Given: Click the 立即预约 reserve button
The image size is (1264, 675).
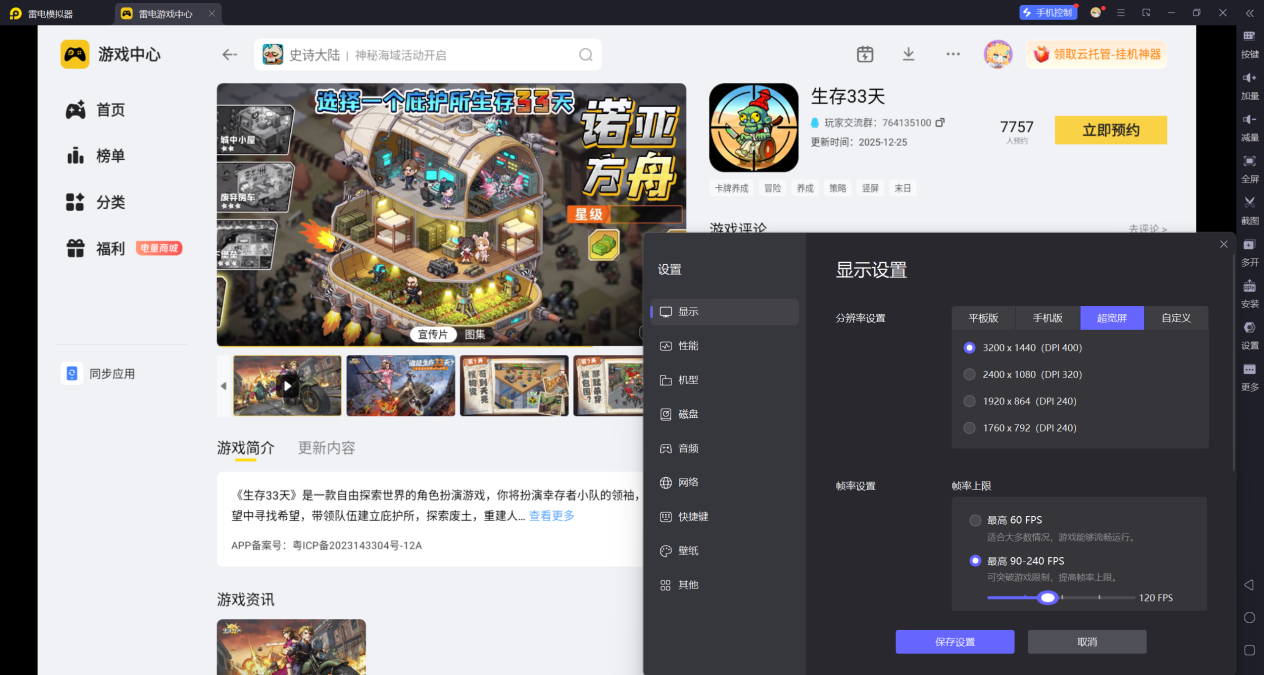Looking at the screenshot, I should point(1111,130).
